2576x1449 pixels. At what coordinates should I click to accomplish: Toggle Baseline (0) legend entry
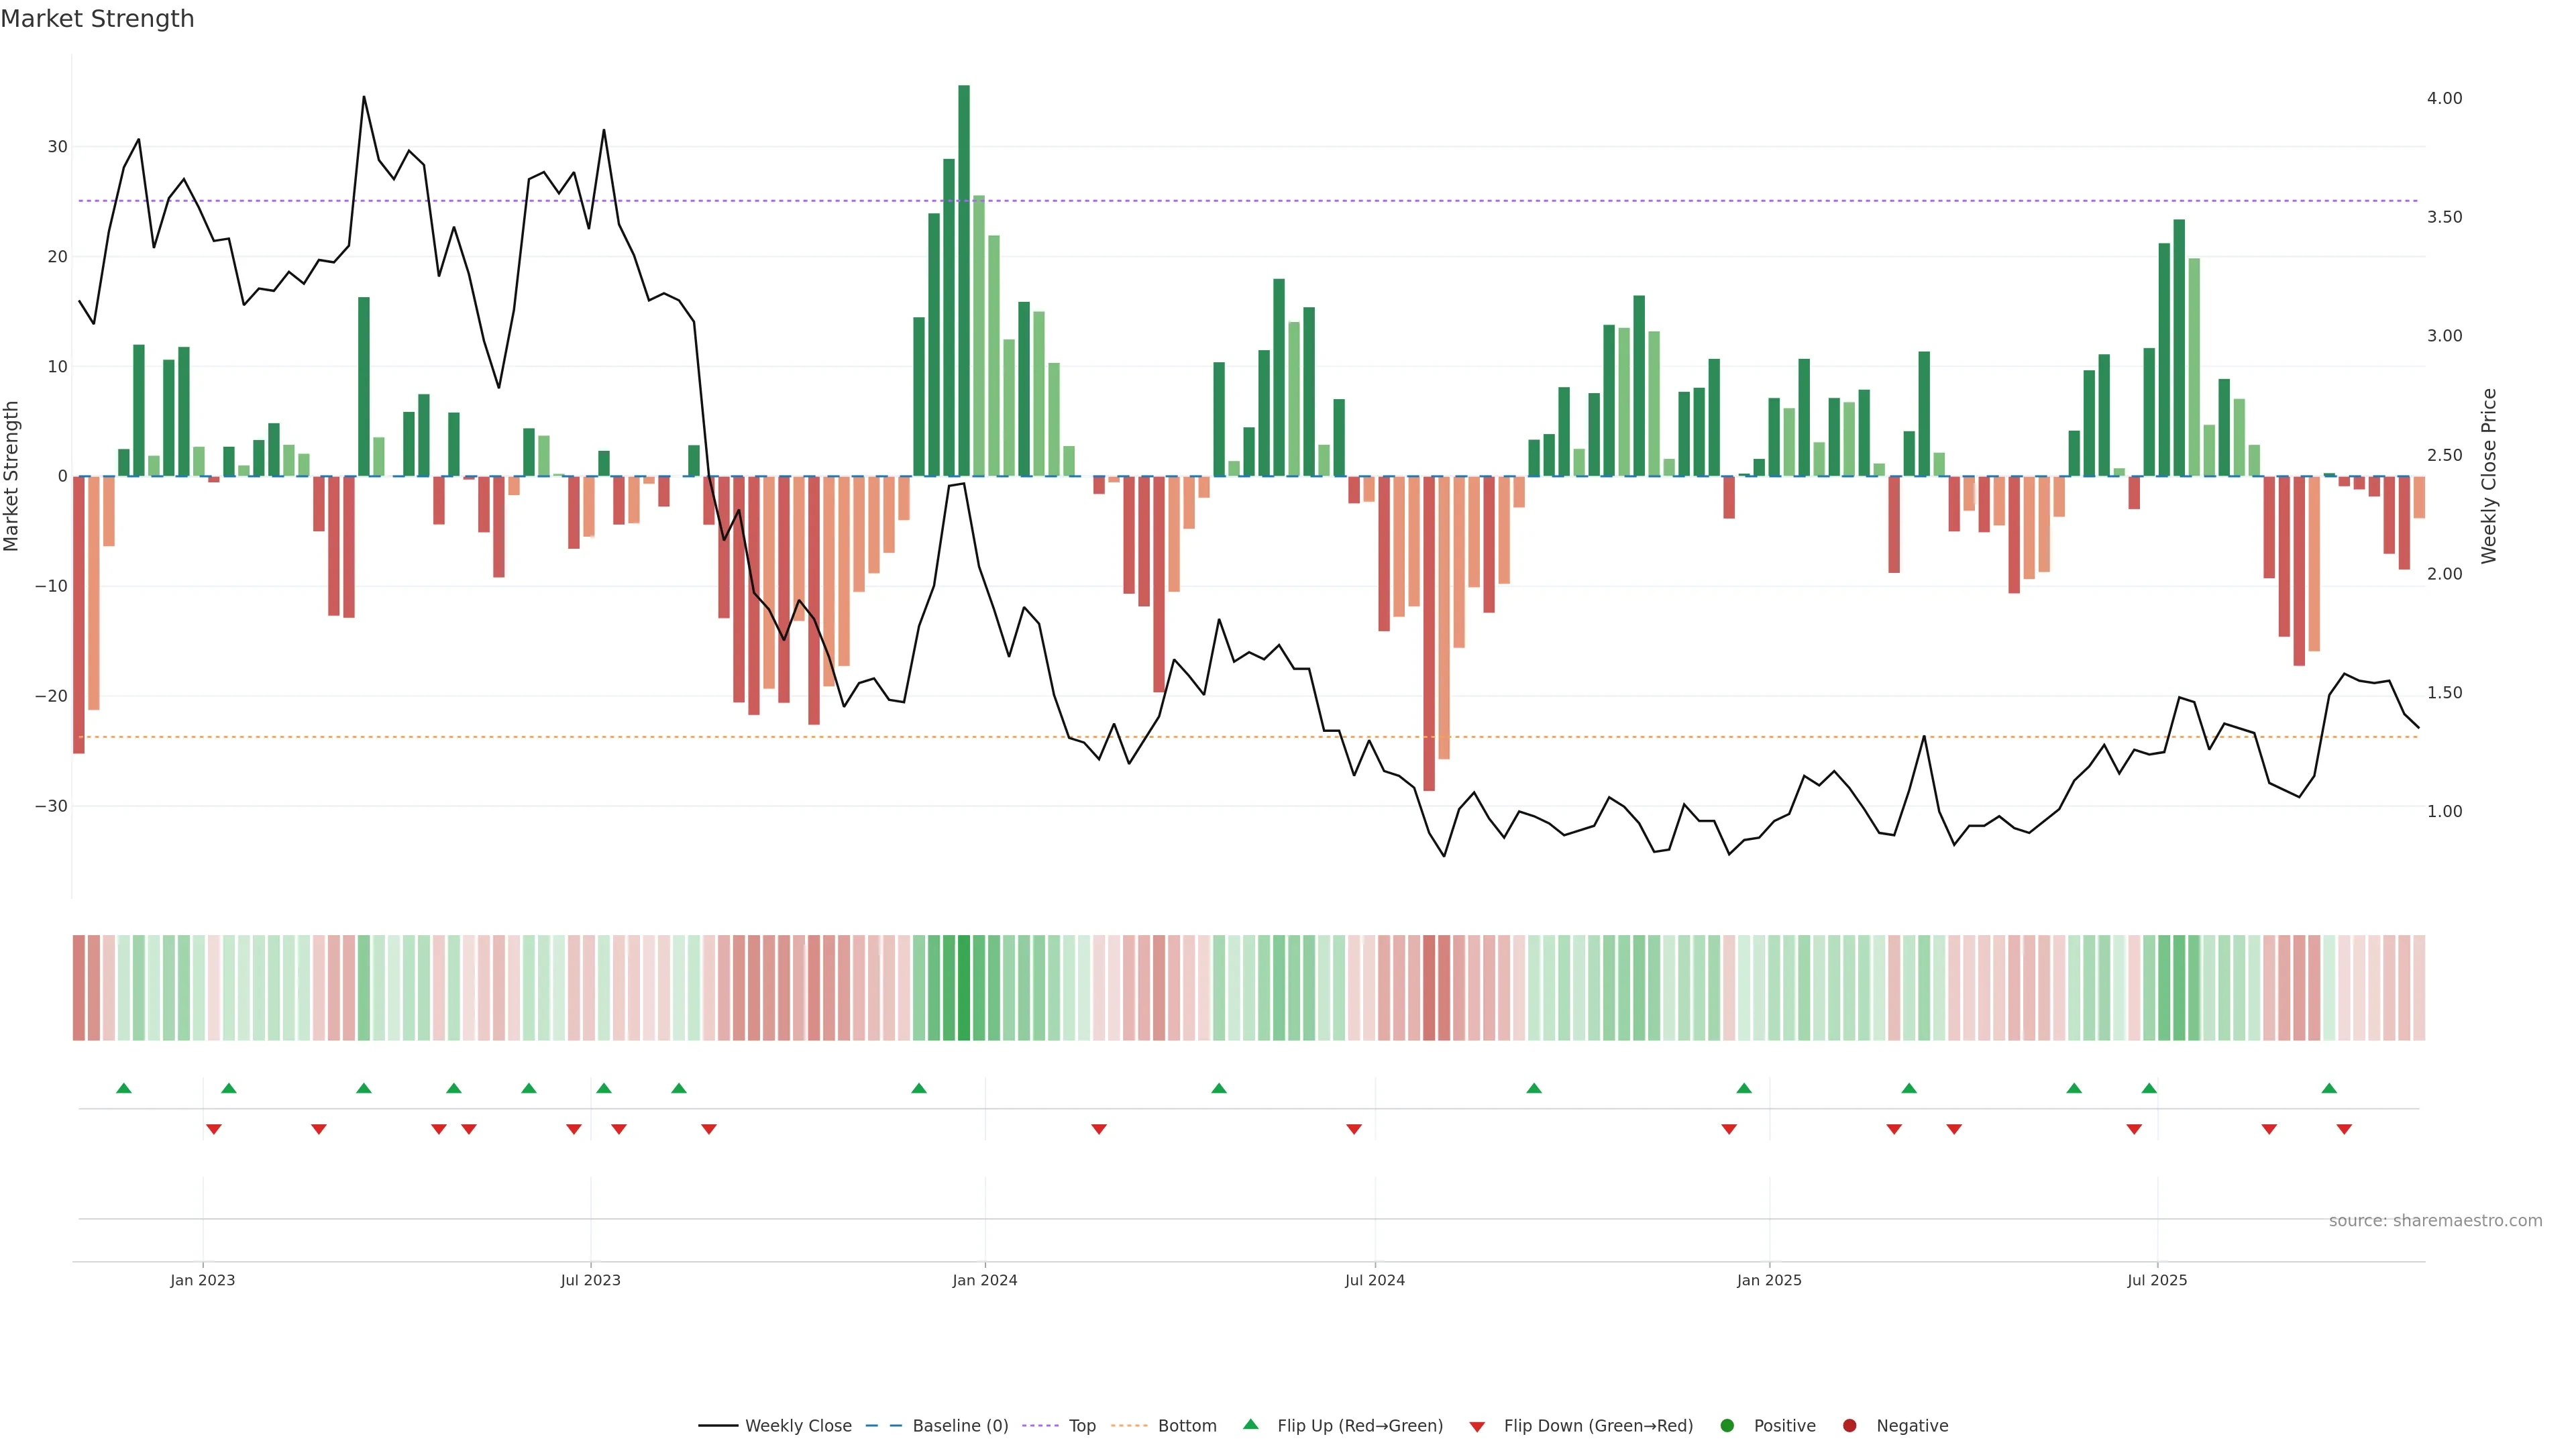[959, 1426]
